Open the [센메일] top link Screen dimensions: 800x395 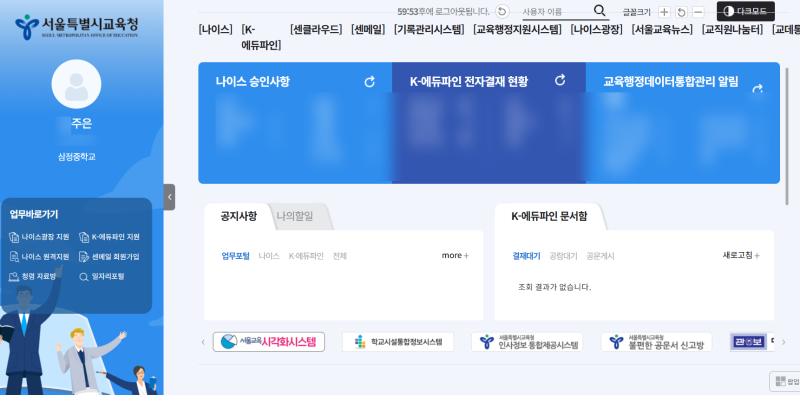[368, 30]
